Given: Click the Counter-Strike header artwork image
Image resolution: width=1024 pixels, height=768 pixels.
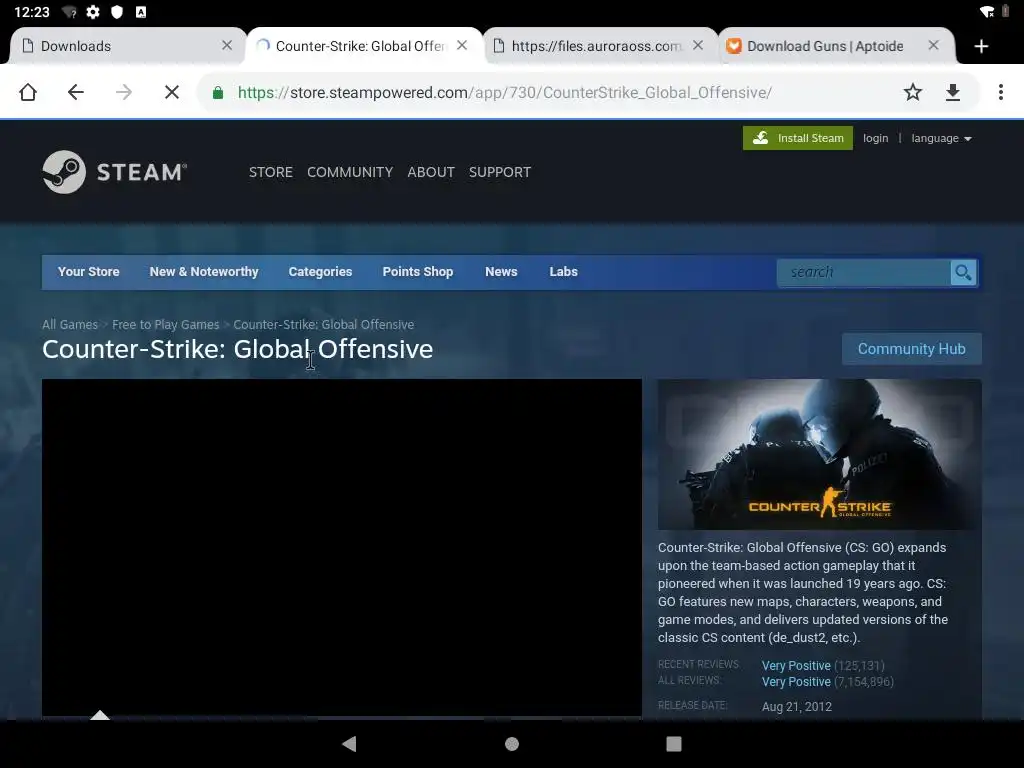Looking at the screenshot, I should 819,455.
